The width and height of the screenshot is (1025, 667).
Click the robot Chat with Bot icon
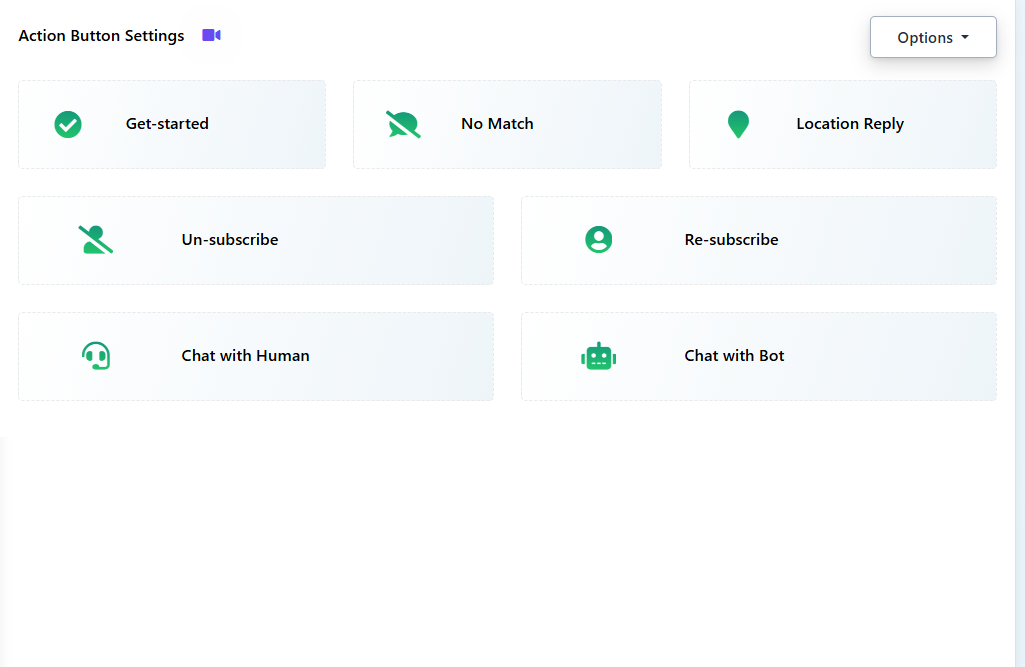[x=598, y=356]
